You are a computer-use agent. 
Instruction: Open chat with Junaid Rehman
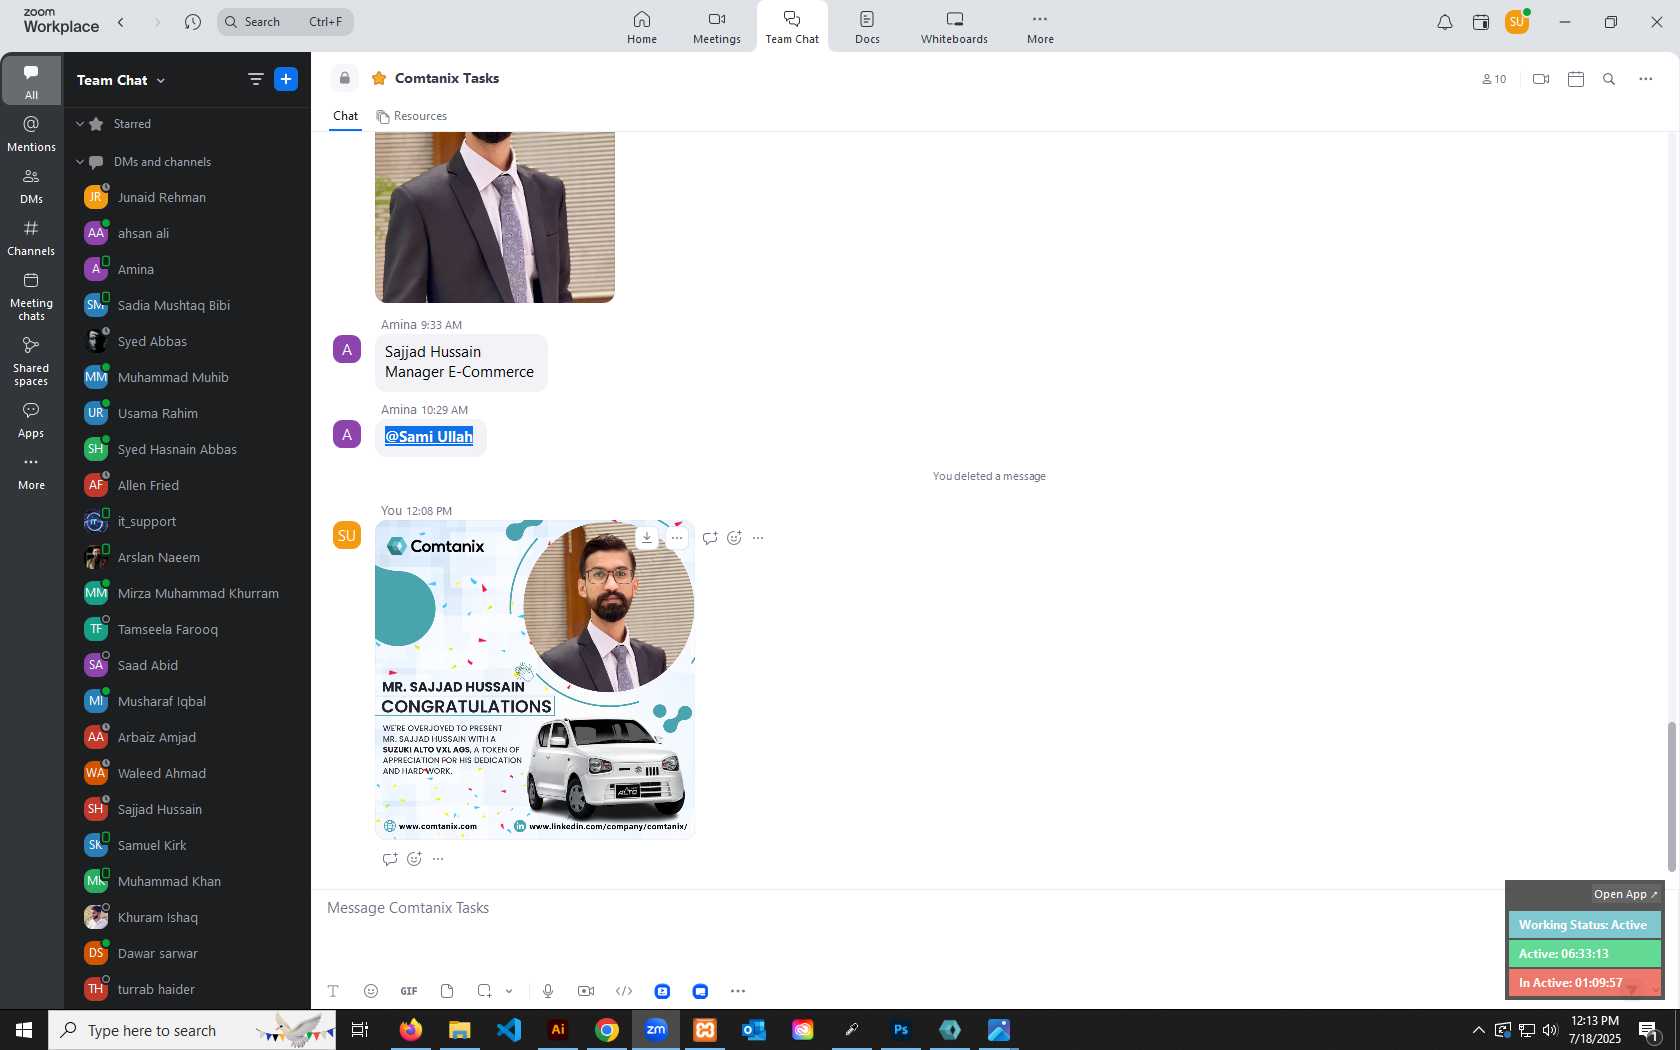187,197
